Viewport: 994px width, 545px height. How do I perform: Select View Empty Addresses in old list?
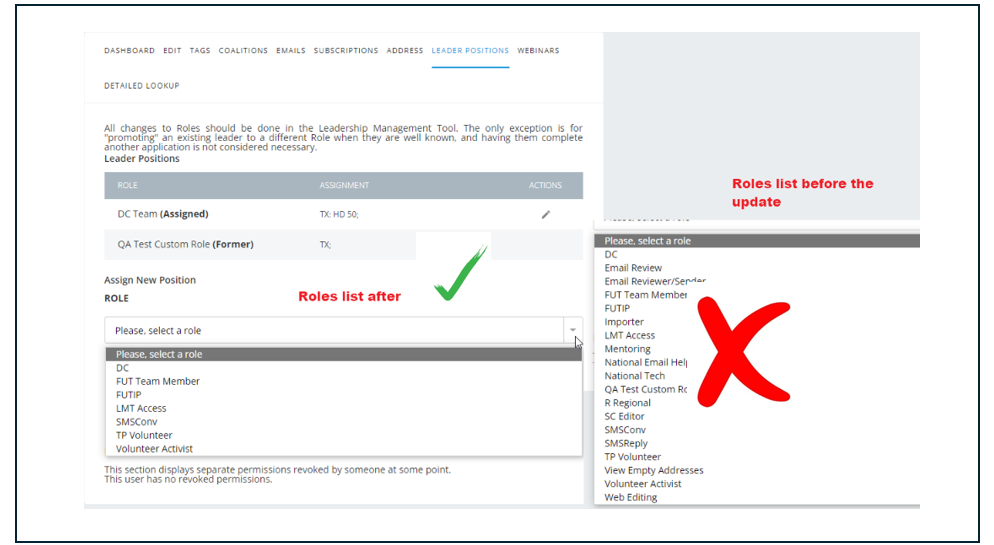pos(654,470)
